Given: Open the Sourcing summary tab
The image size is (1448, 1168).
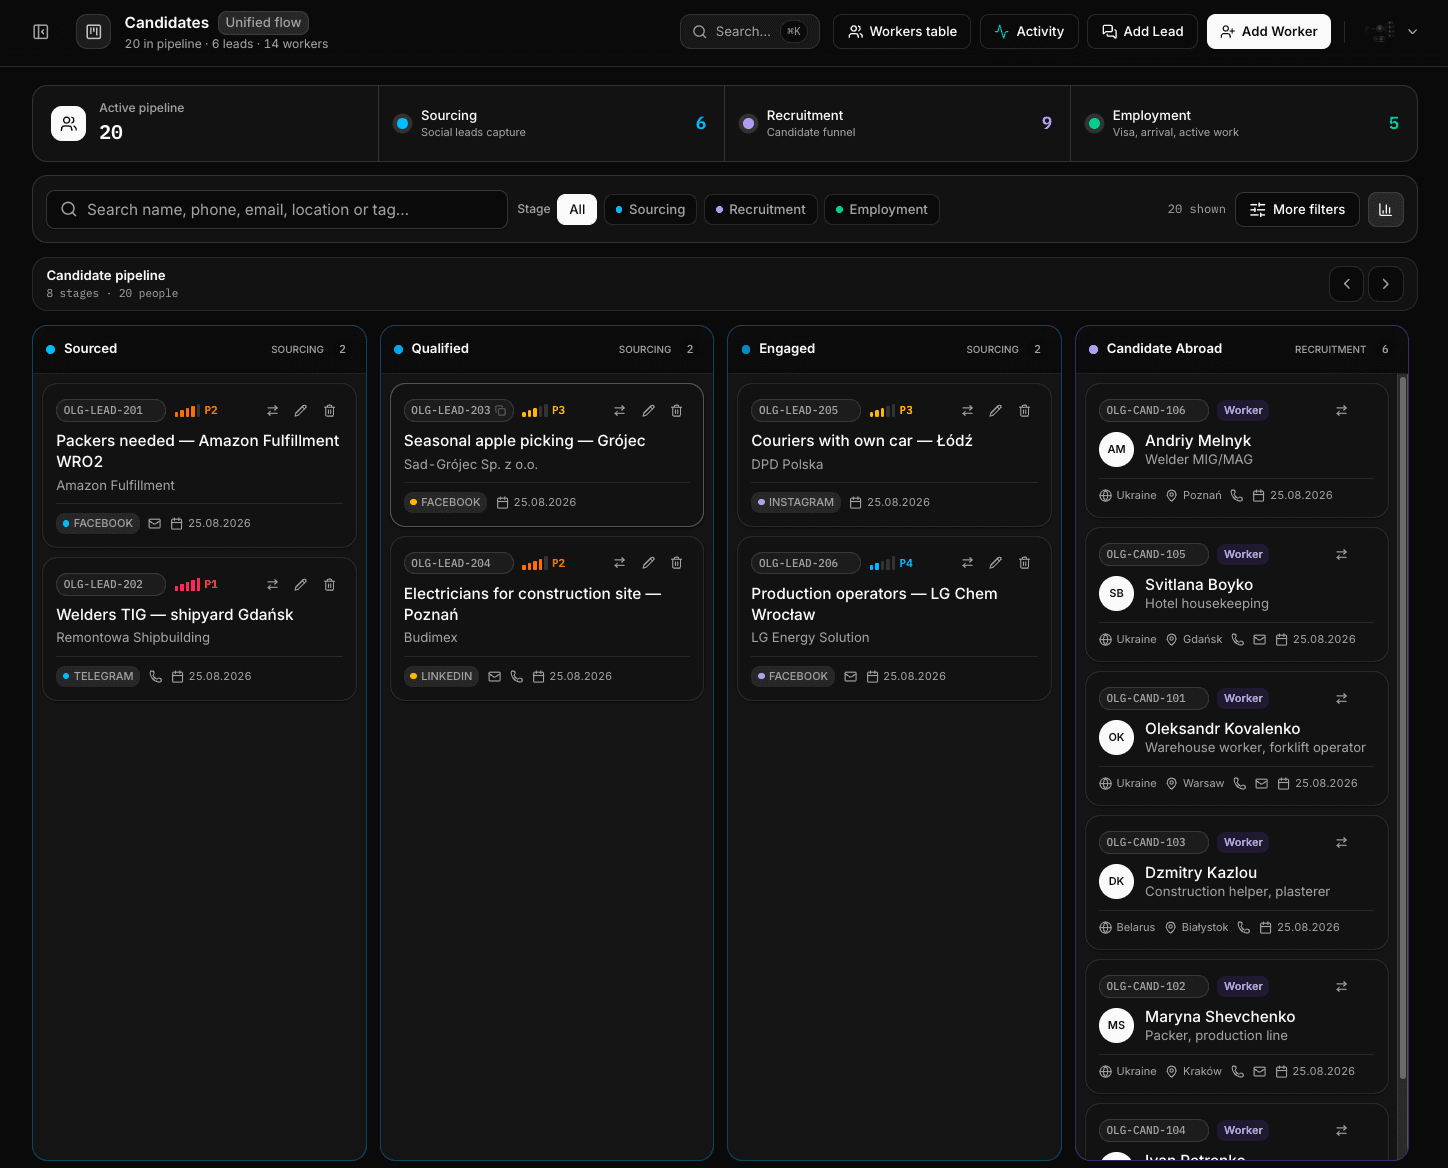Looking at the screenshot, I should [551, 124].
